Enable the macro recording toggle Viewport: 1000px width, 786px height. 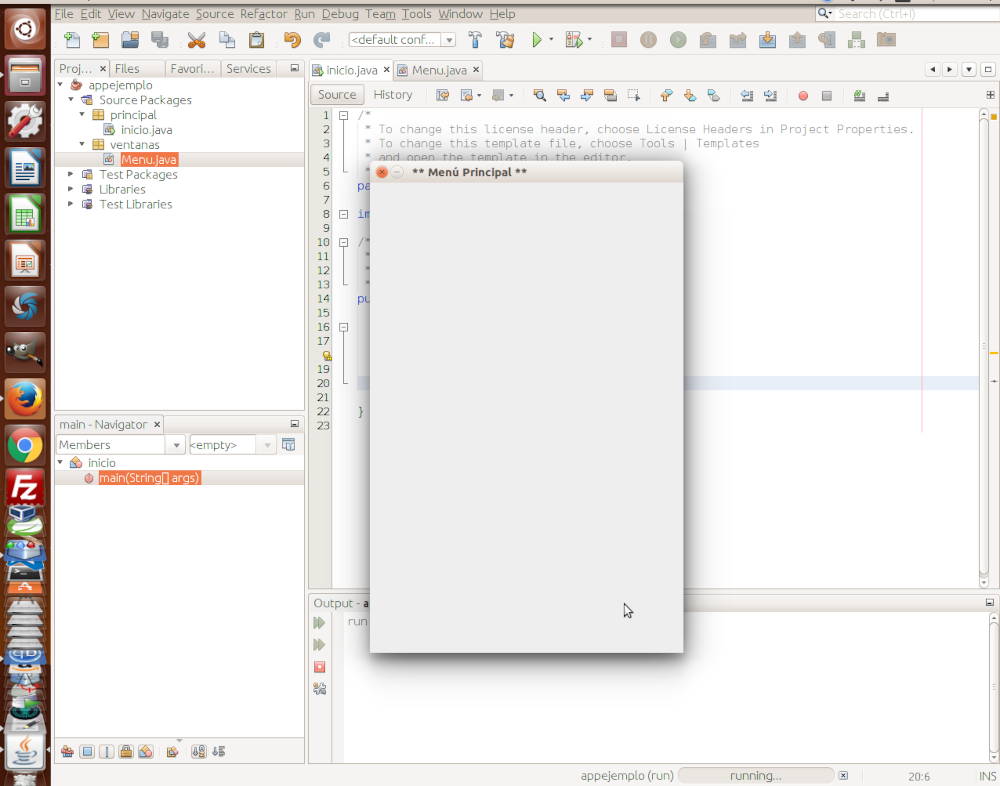(802, 95)
